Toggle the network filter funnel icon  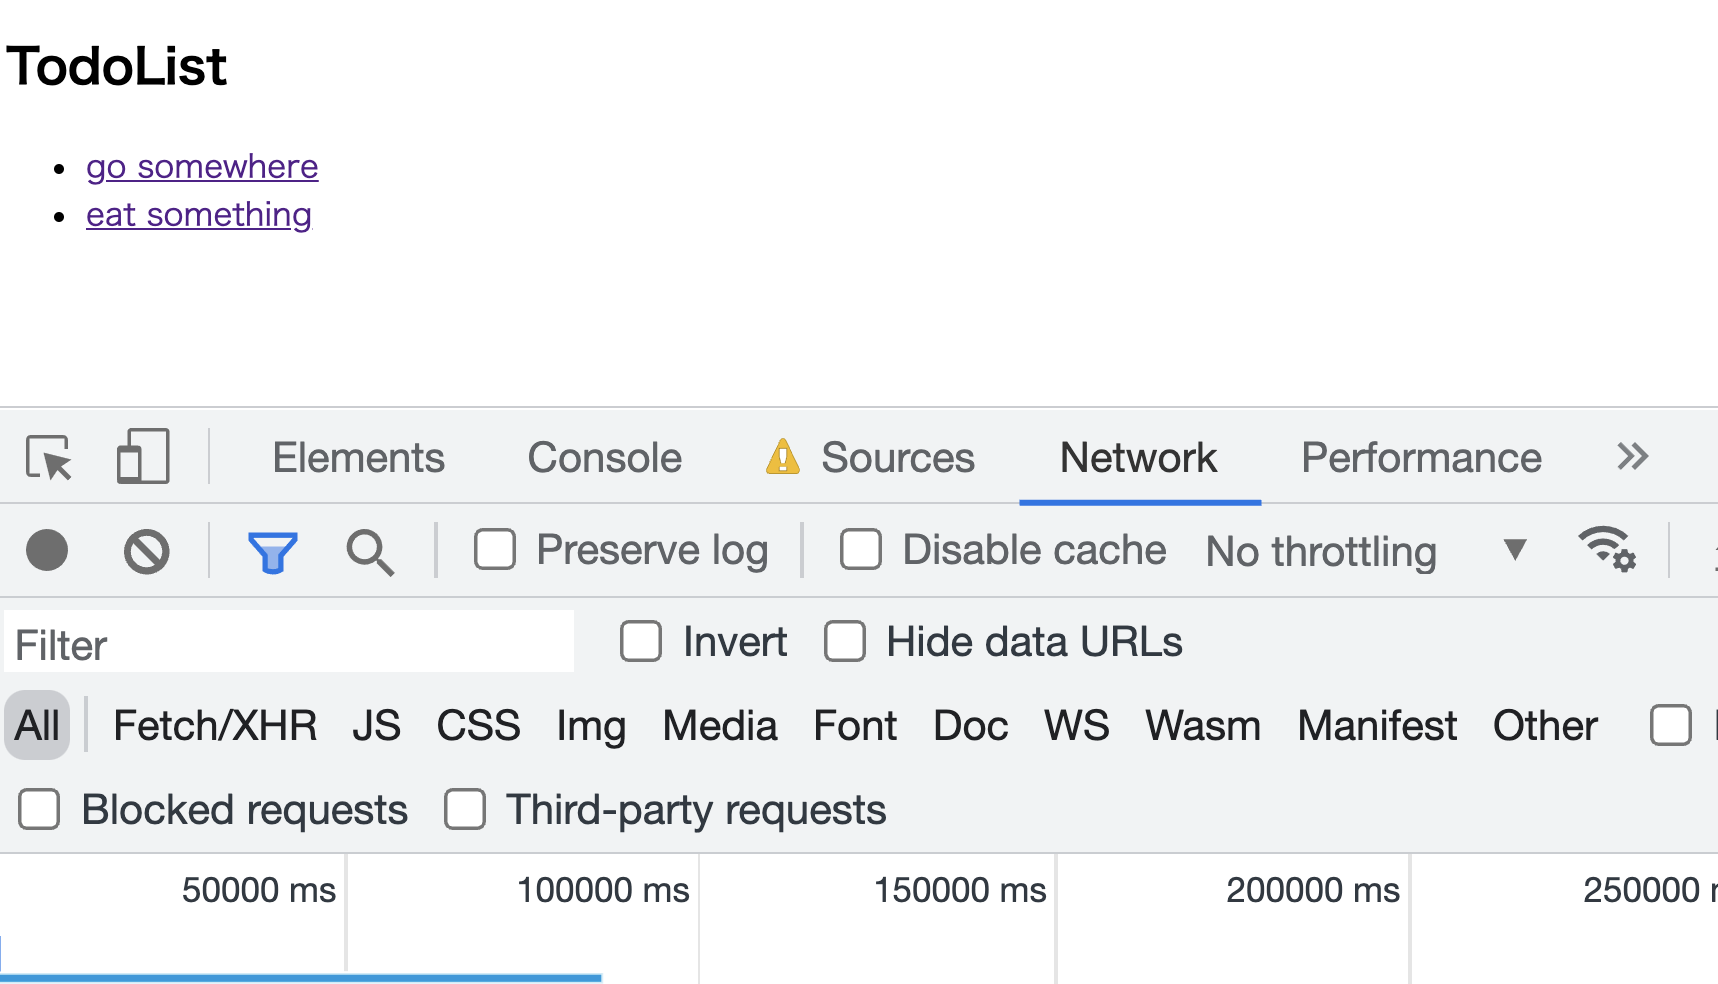272,551
